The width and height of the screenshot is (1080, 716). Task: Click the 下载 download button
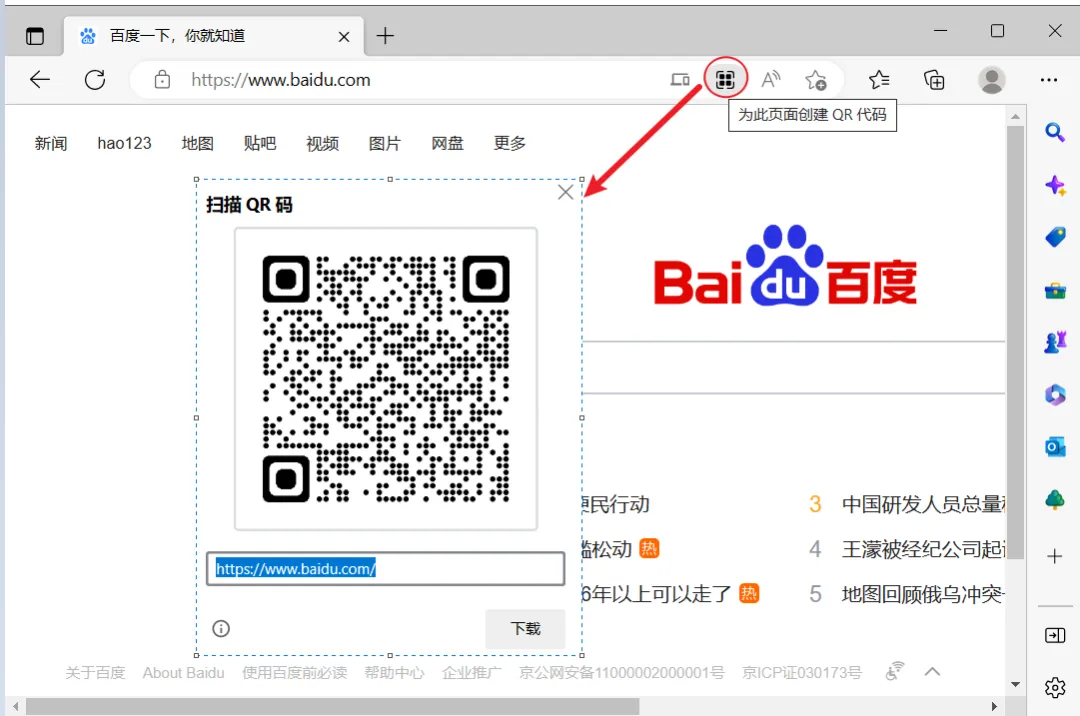pyautogui.click(x=525, y=628)
